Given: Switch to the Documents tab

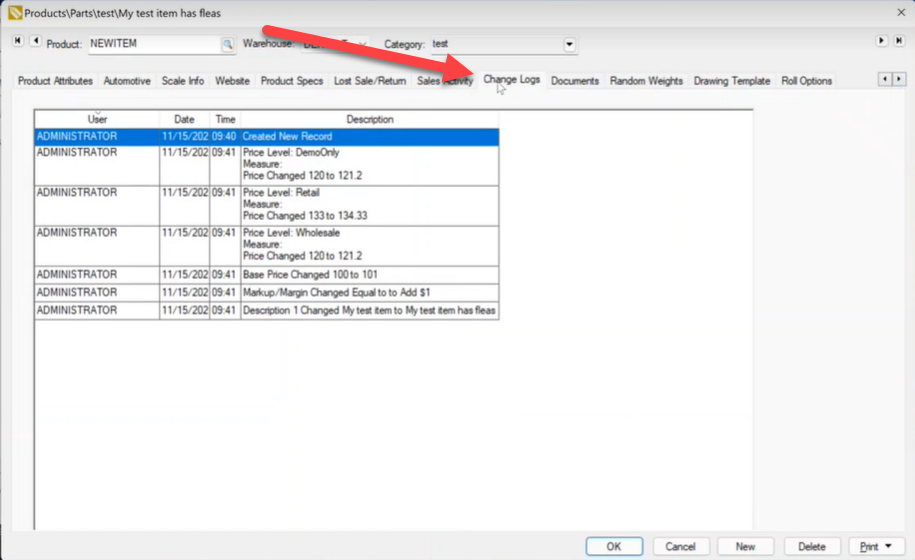Looking at the screenshot, I should 574,81.
